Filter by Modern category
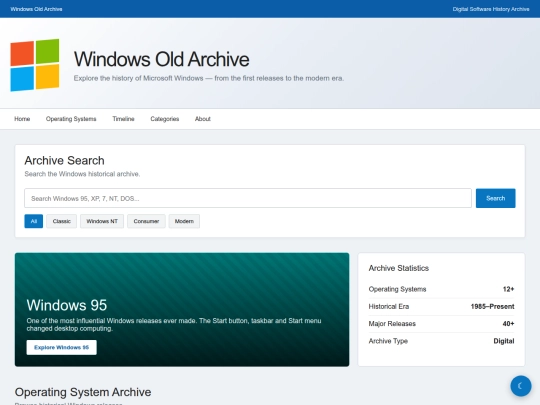The width and height of the screenshot is (540, 405). [x=184, y=221]
